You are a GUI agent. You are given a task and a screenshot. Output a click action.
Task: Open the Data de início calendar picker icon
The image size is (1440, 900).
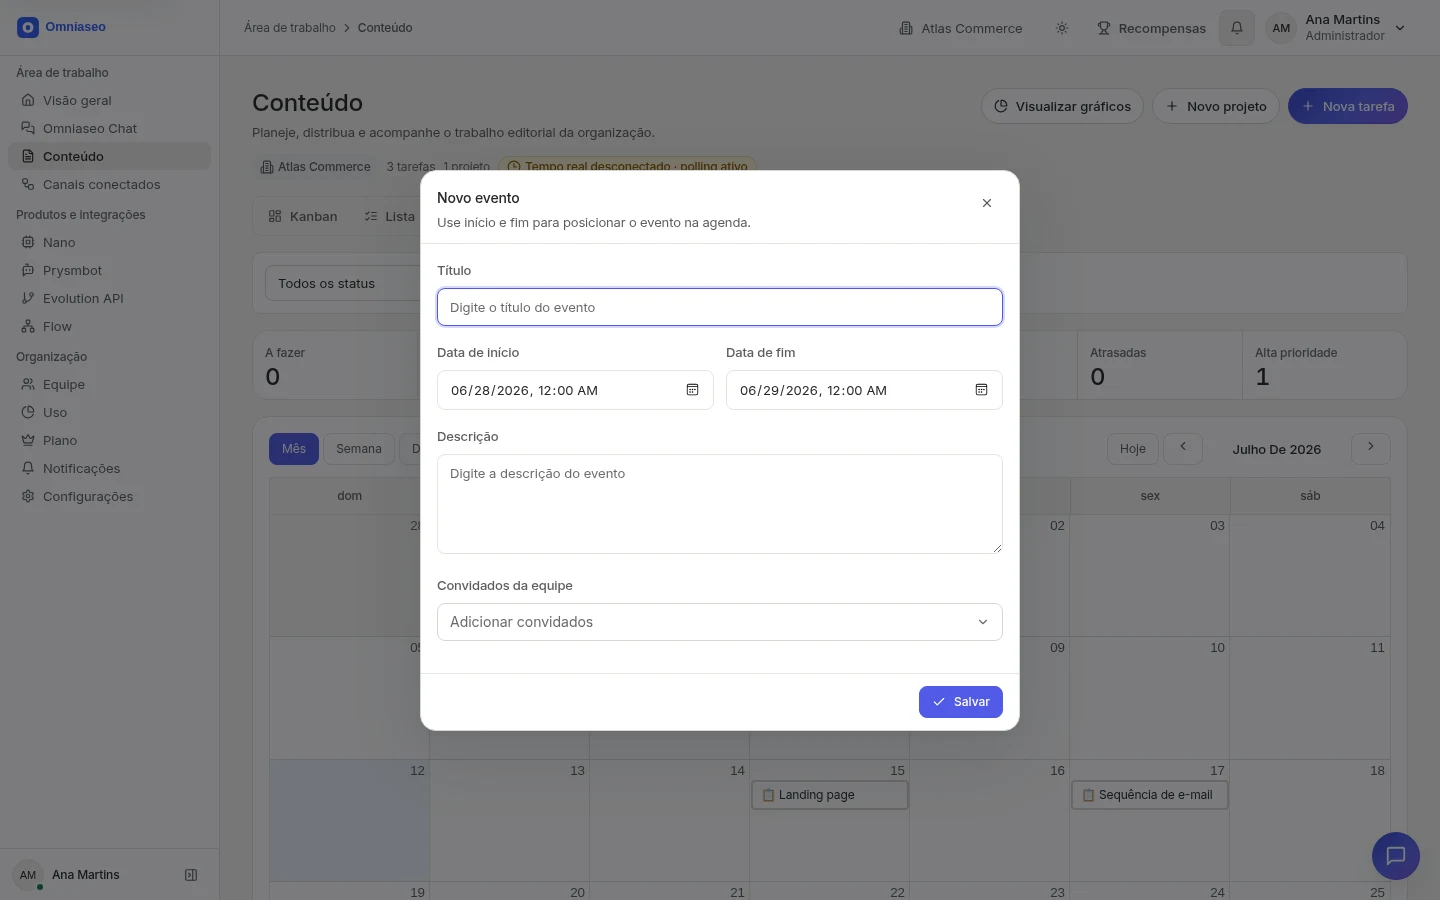[x=692, y=390]
